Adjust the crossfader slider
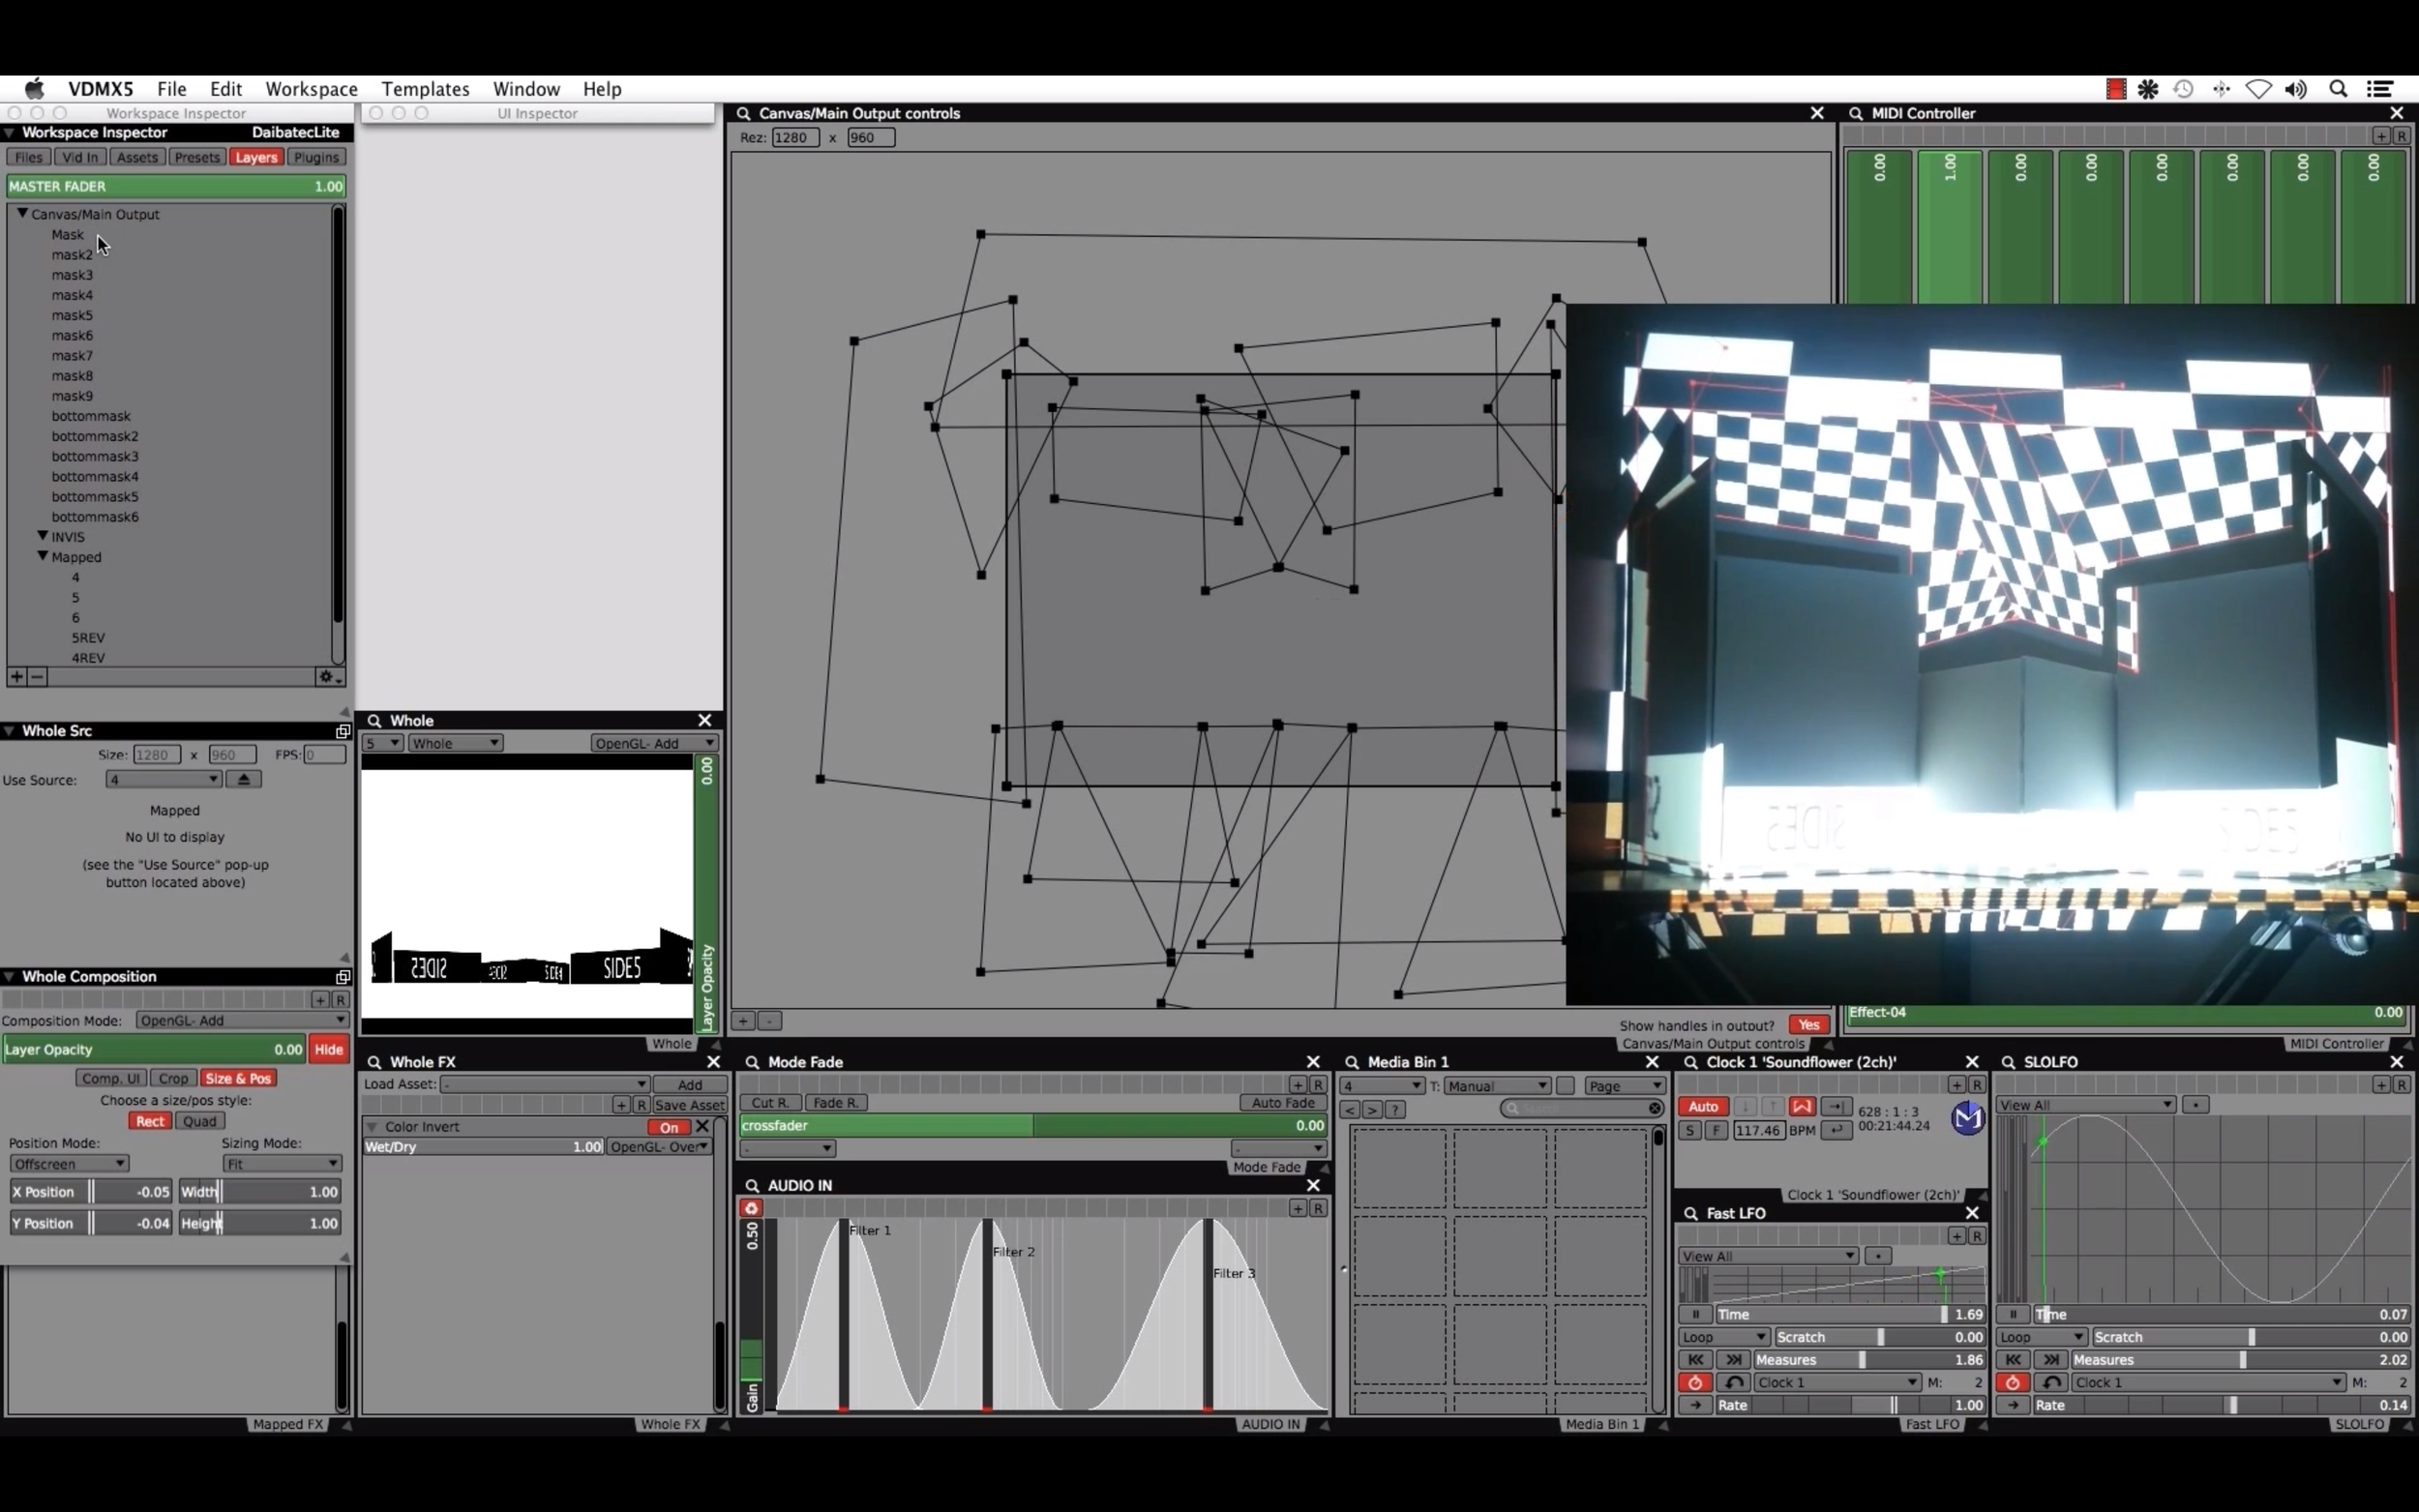 coord(1034,1125)
